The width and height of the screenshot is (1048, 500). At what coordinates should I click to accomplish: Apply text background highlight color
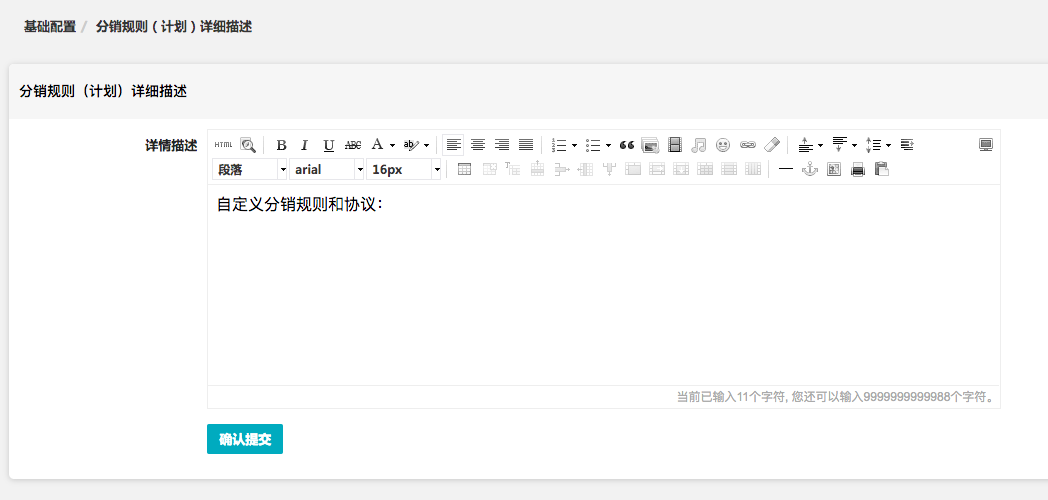[x=412, y=144]
